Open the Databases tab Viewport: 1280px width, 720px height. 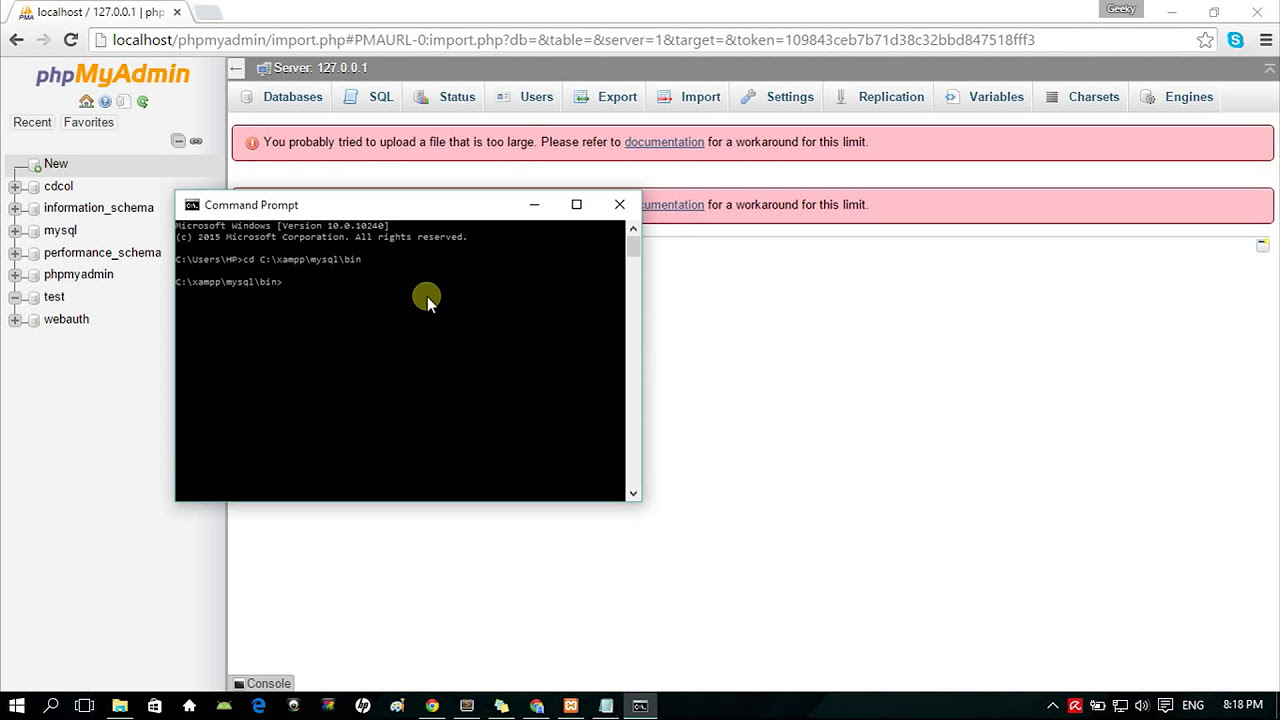[x=281, y=97]
